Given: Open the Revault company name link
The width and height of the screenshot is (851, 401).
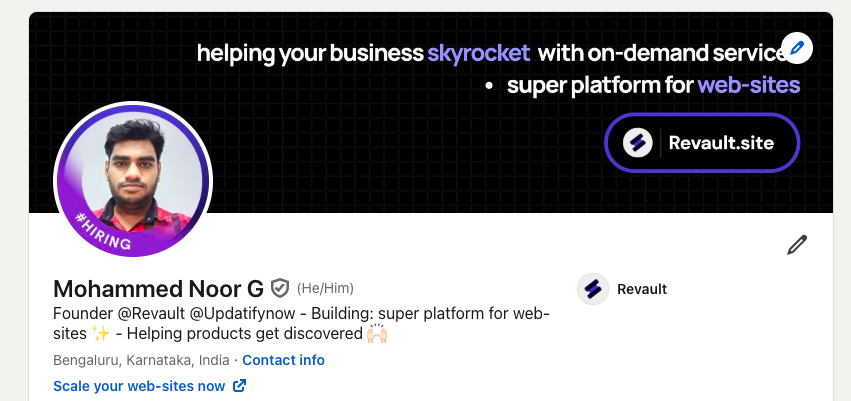Looking at the screenshot, I should [x=642, y=290].
